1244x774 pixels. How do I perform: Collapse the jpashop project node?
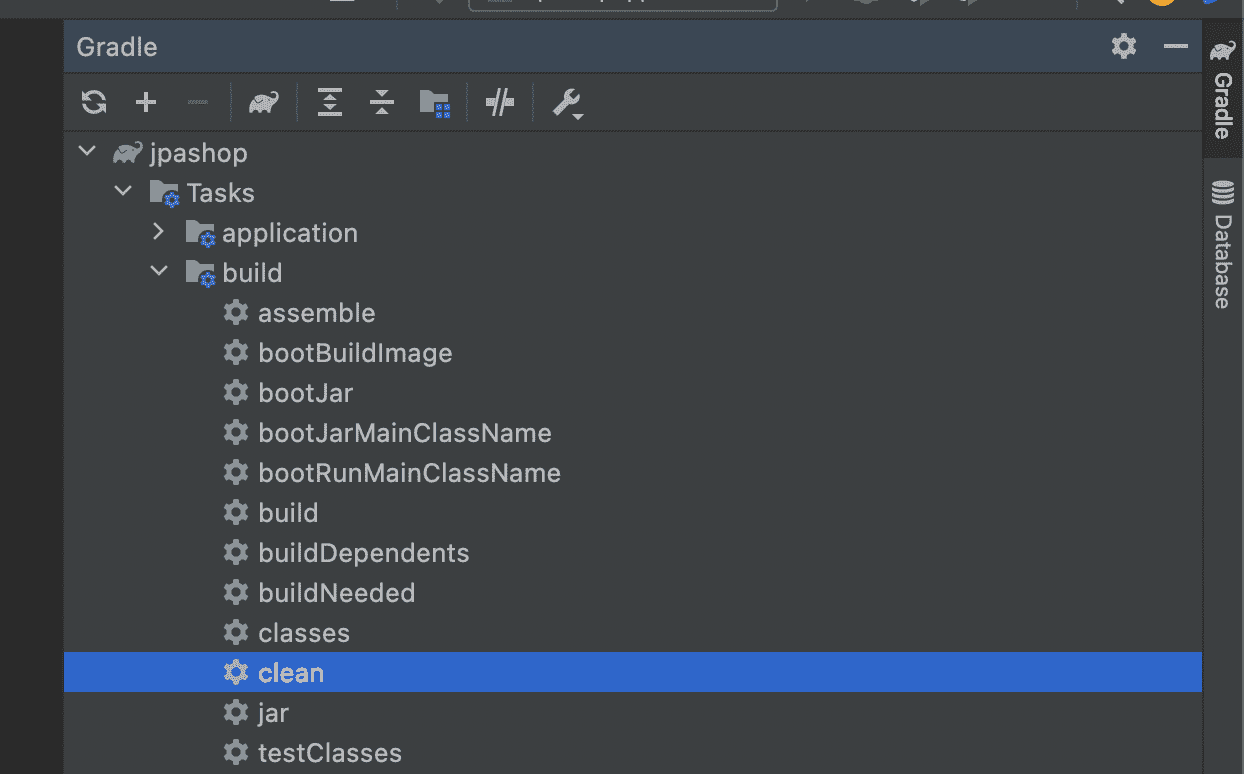point(88,152)
